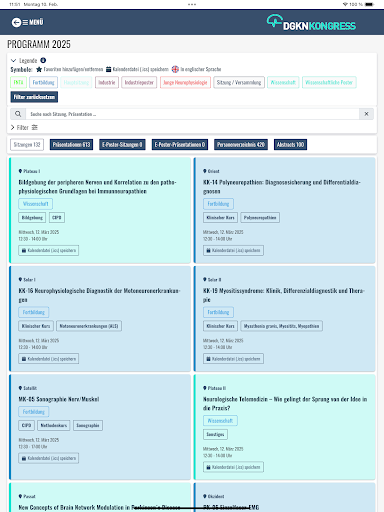384x512 pixels.
Task: Click the Fortbildung tag on the KK-14 card
Action: click(x=218, y=204)
